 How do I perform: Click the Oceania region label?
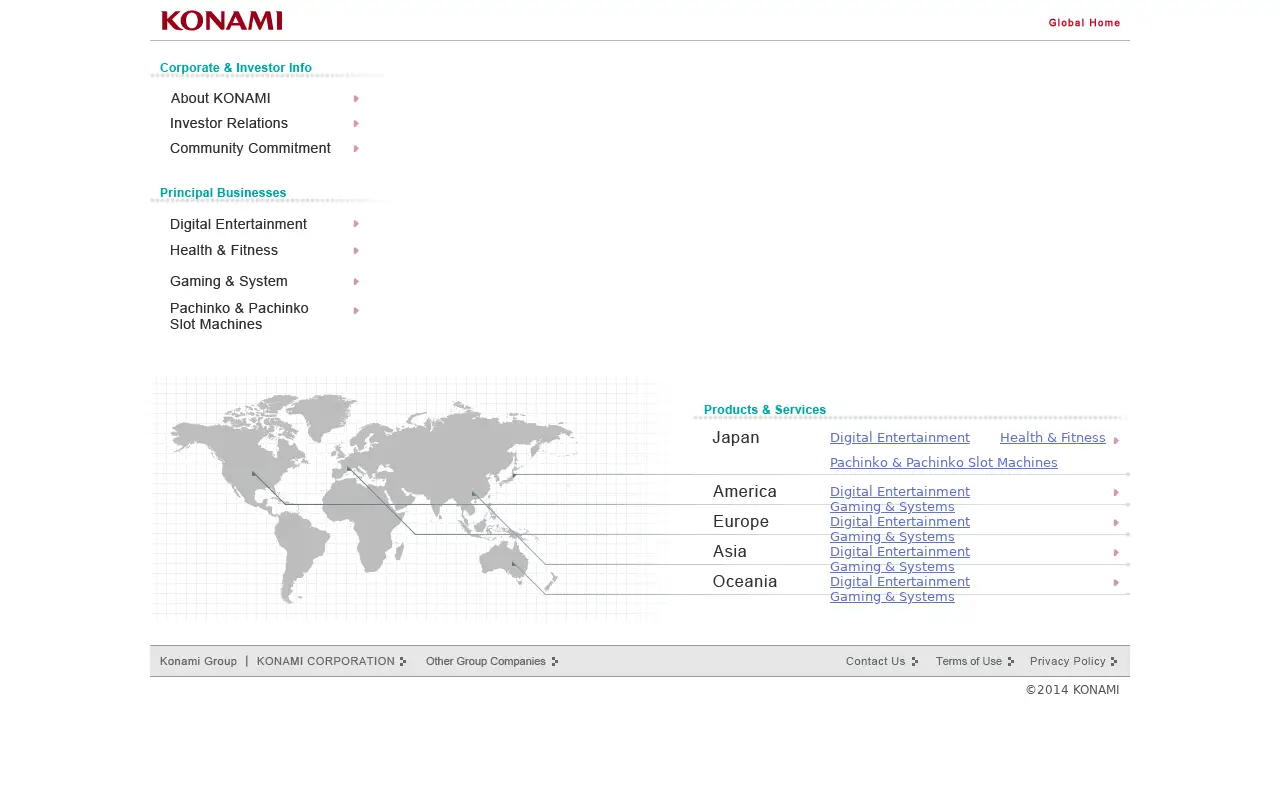[745, 581]
